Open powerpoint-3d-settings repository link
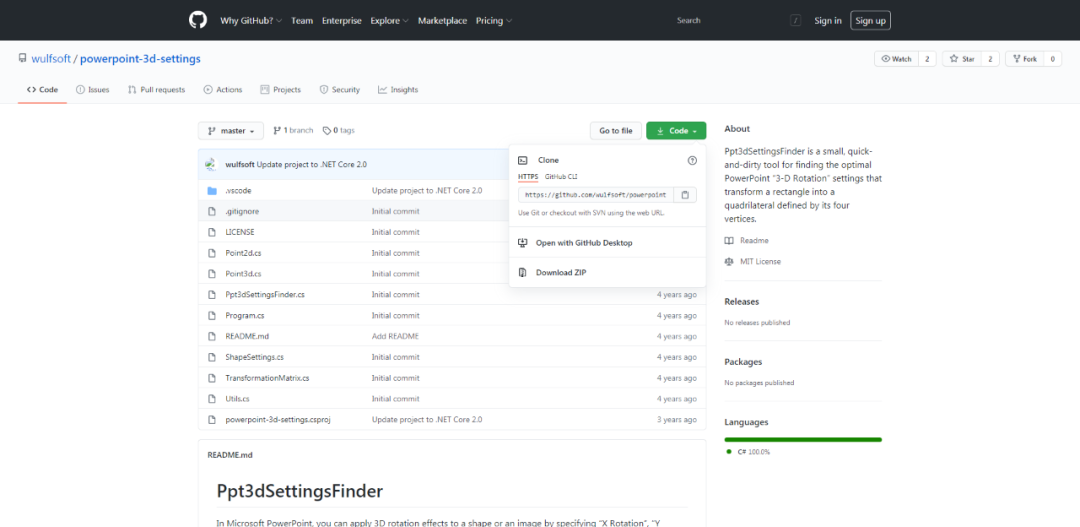Viewport: 1080px width, 527px height. point(141,59)
